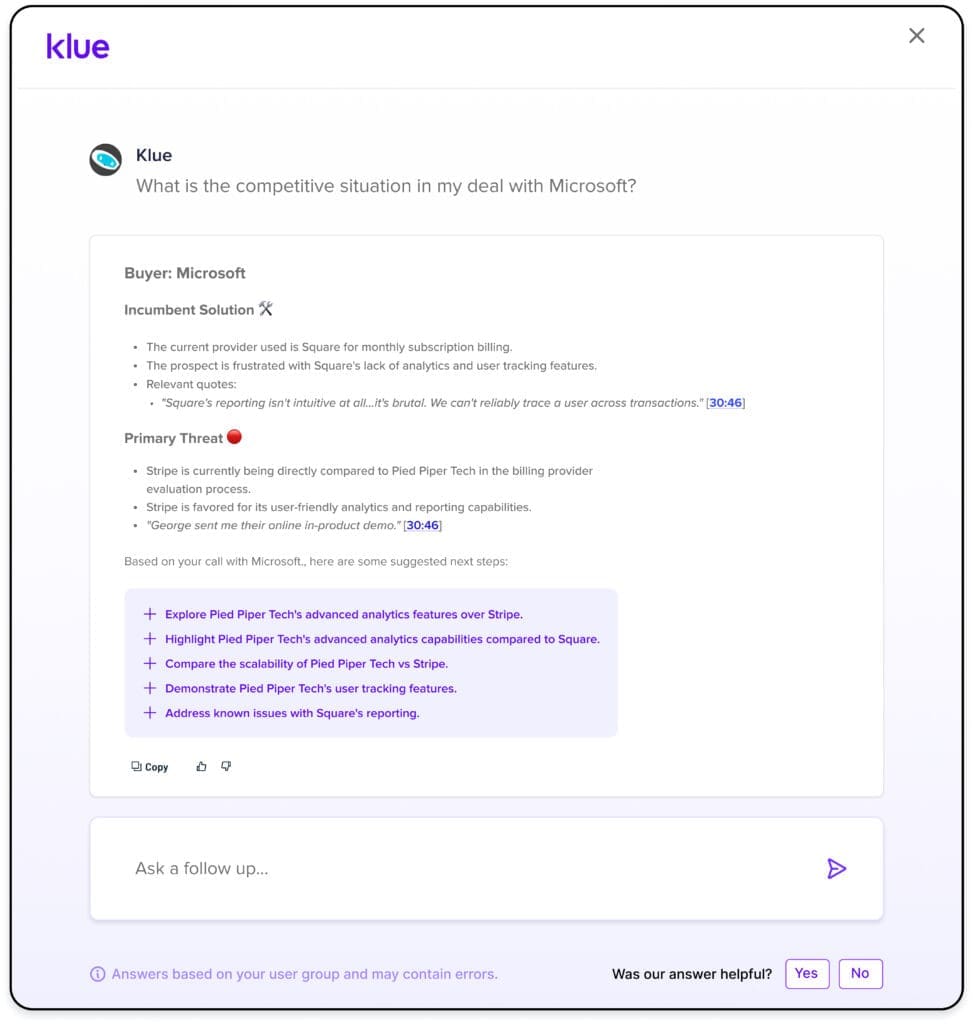Add 'Highlight advanced analytics capabilities compared to Square'
This screenshot has height=1024, width=973.
pyautogui.click(x=382, y=639)
